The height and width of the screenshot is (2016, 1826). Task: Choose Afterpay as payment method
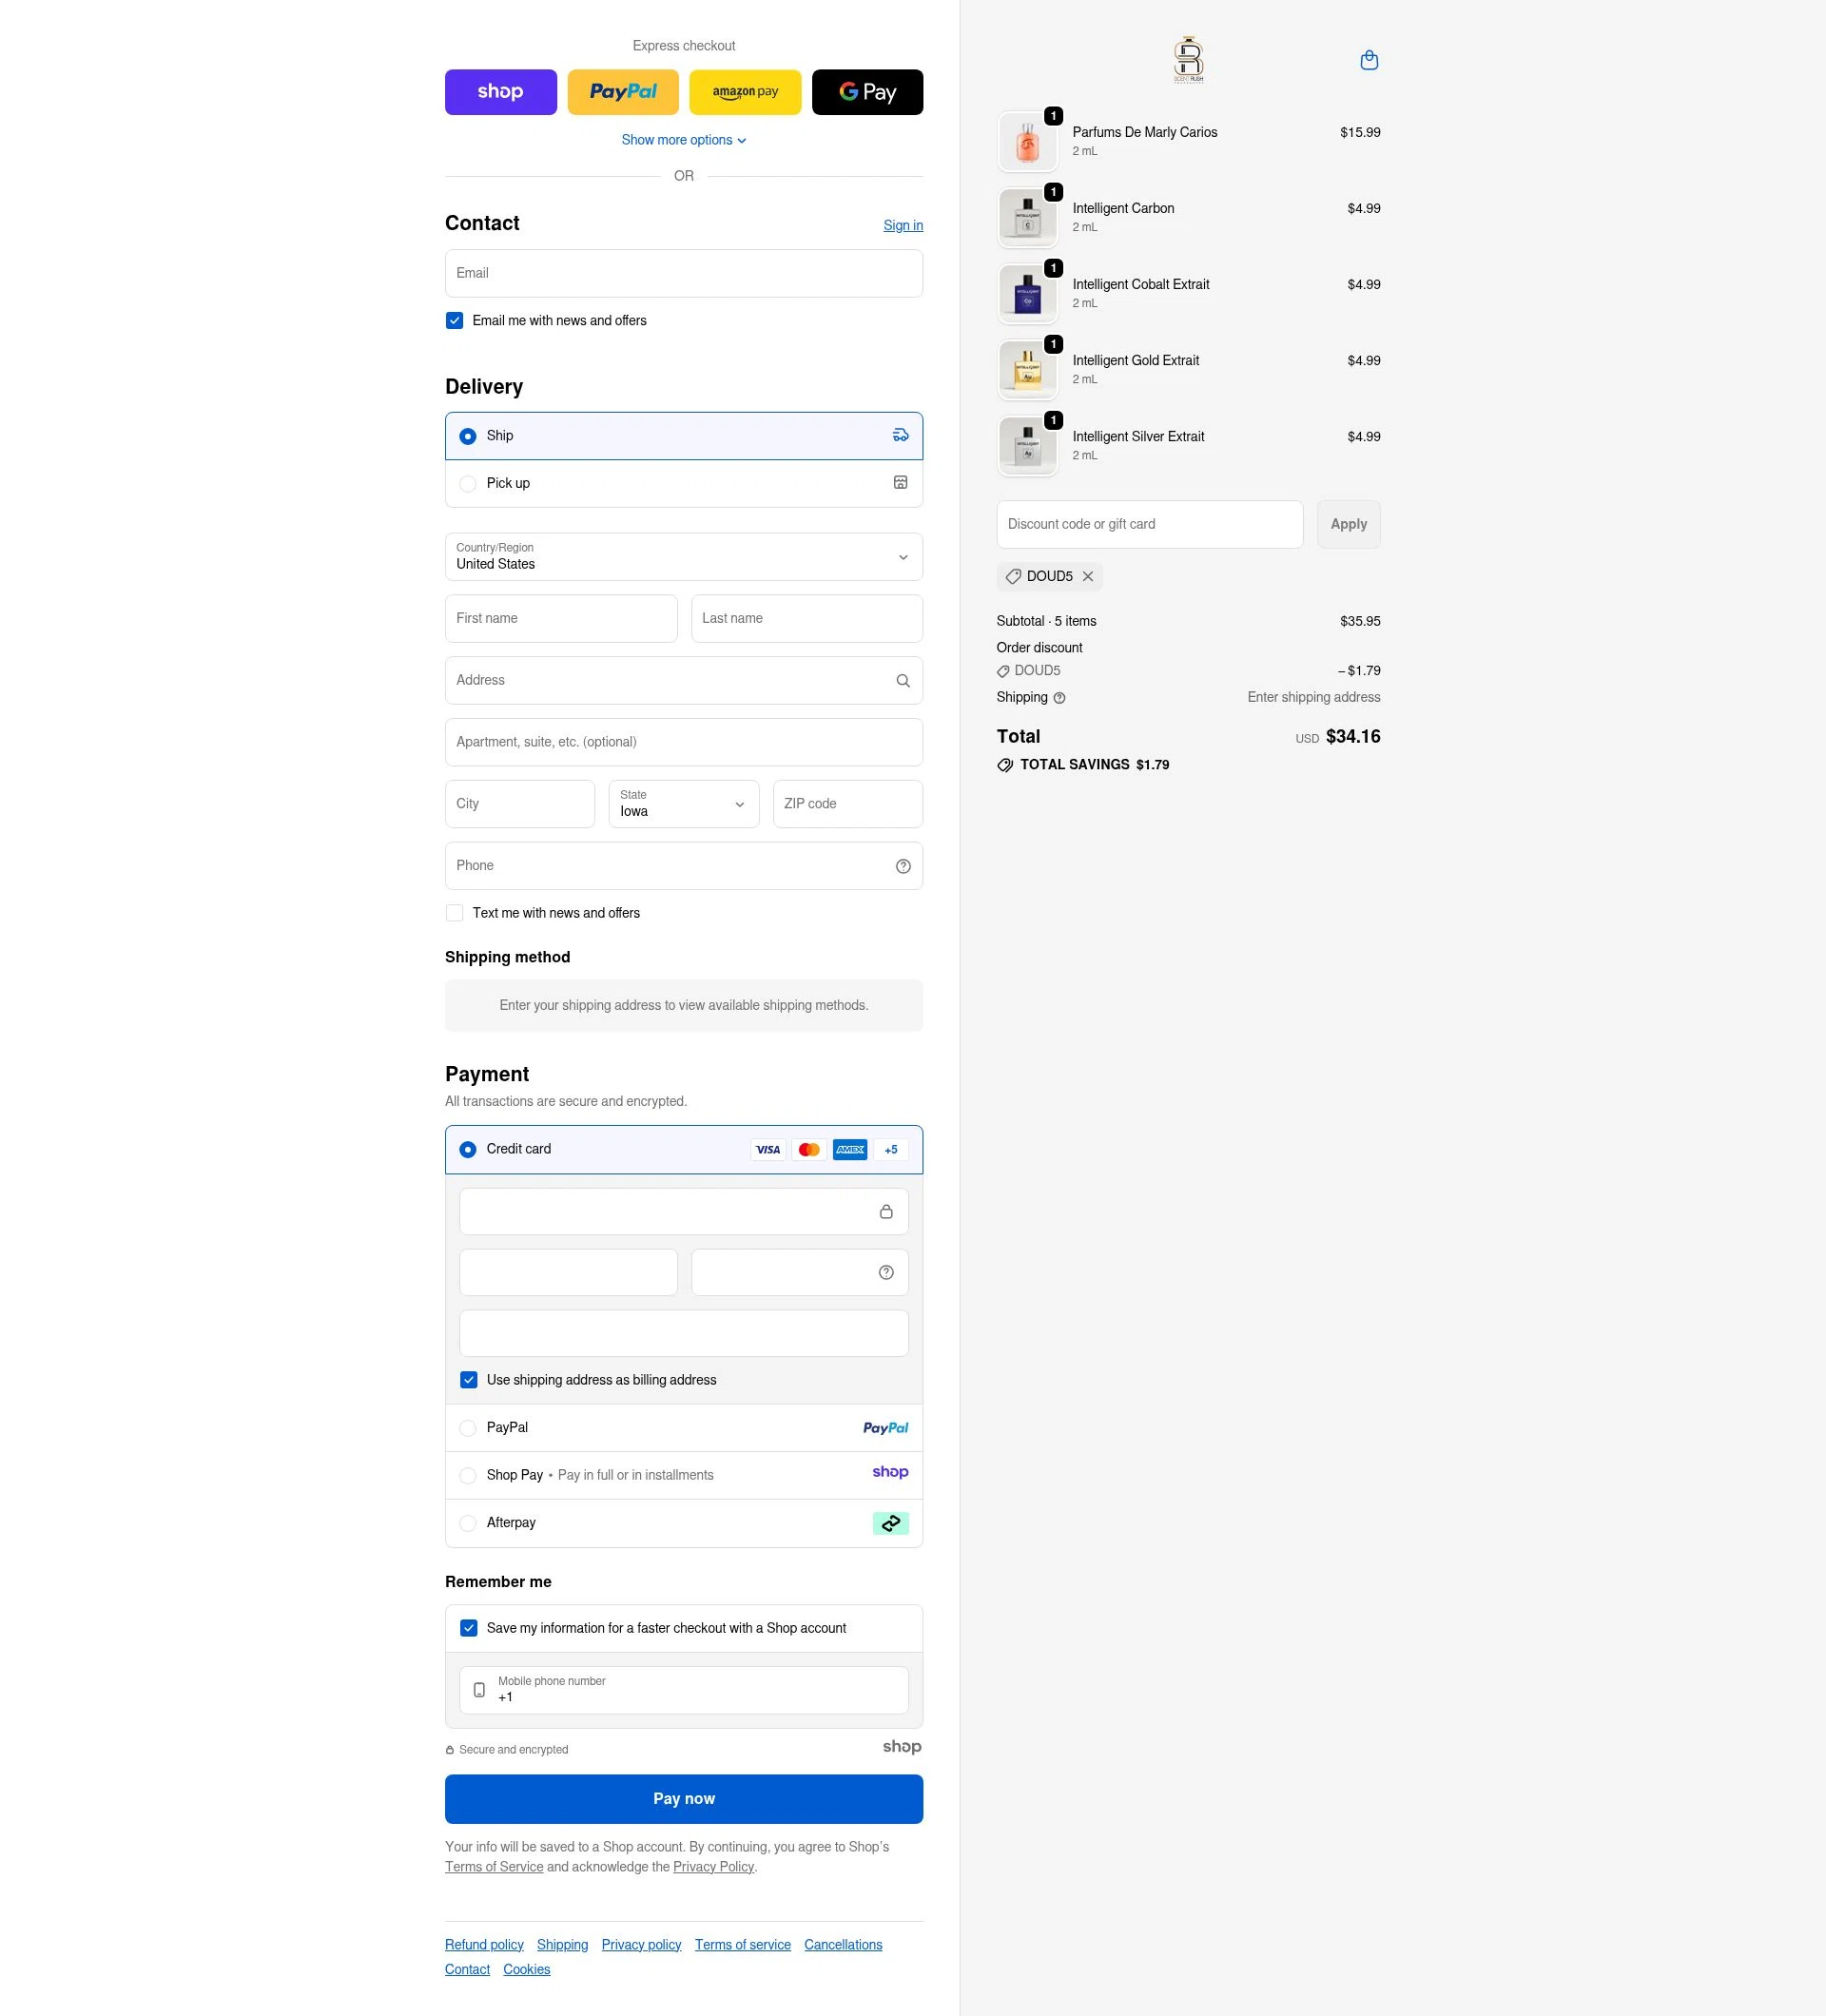coord(467,1523)
